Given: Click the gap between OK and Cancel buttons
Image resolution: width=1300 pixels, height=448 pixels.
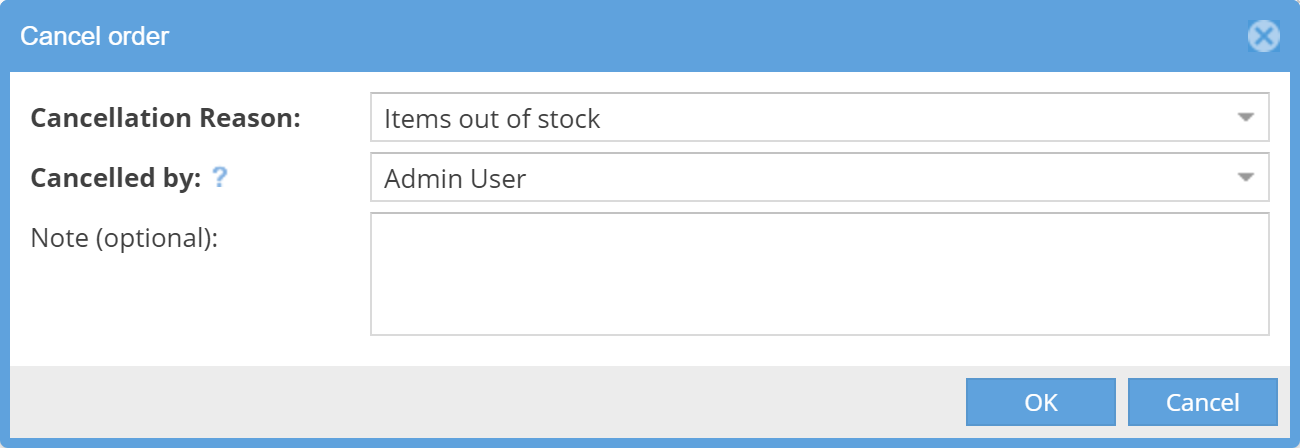Looking at the screenshot, I should (1121, 402).
